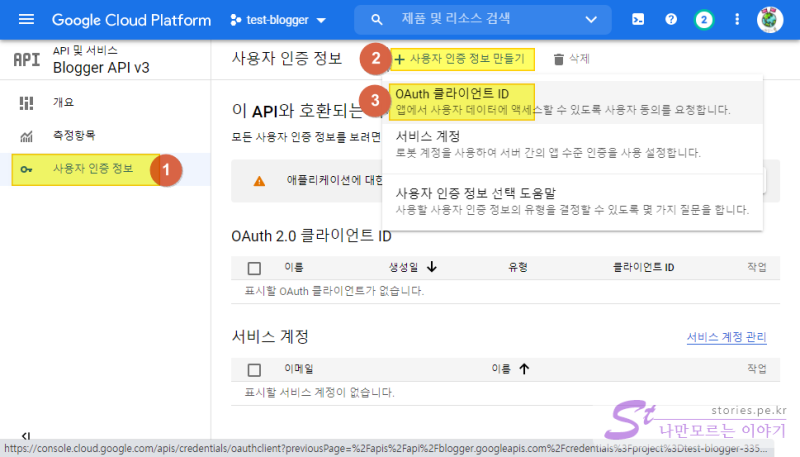Toggle select-all checkbox in OAuth clients table

click(254, 268)
